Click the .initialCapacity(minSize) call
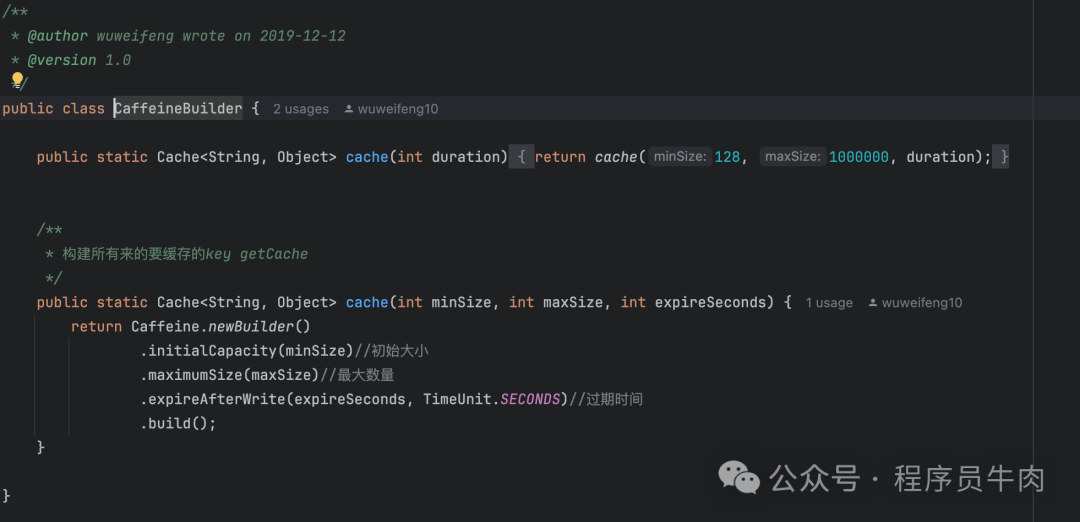The width and height of the screenshot is (1080, 522). (247, 351)
